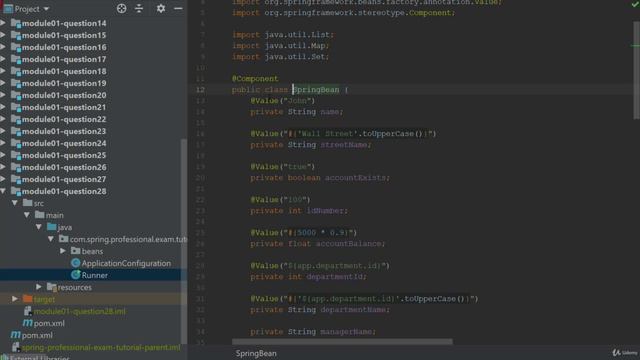Select module01-question26 module folder icon
Viewport: 640px width, 360px height.
click(x=16, y=167)
